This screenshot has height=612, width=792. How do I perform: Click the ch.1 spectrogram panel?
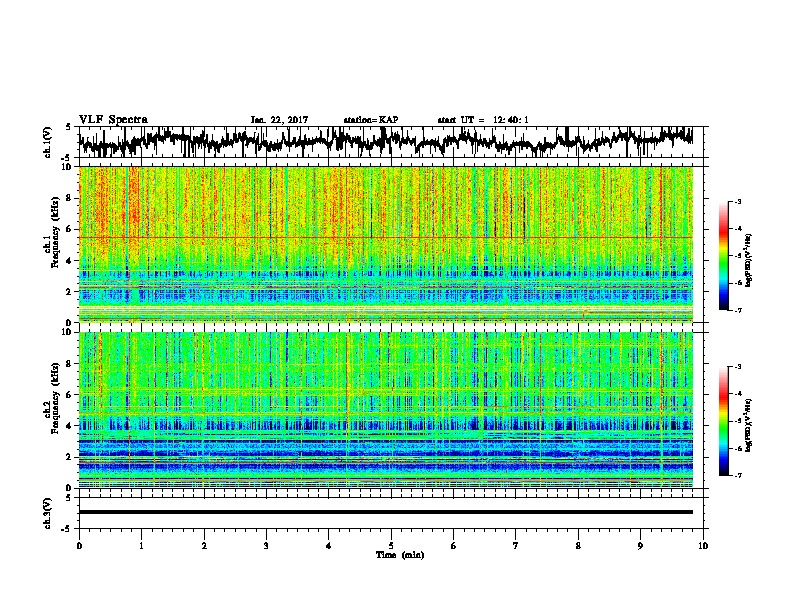tap(386, 244)
